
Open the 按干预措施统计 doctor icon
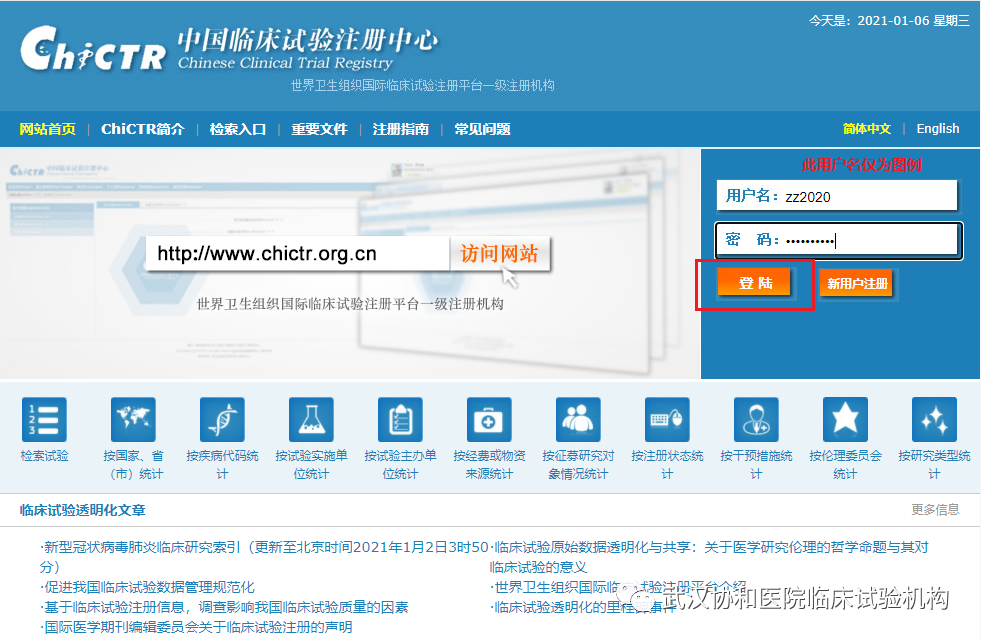756,420
